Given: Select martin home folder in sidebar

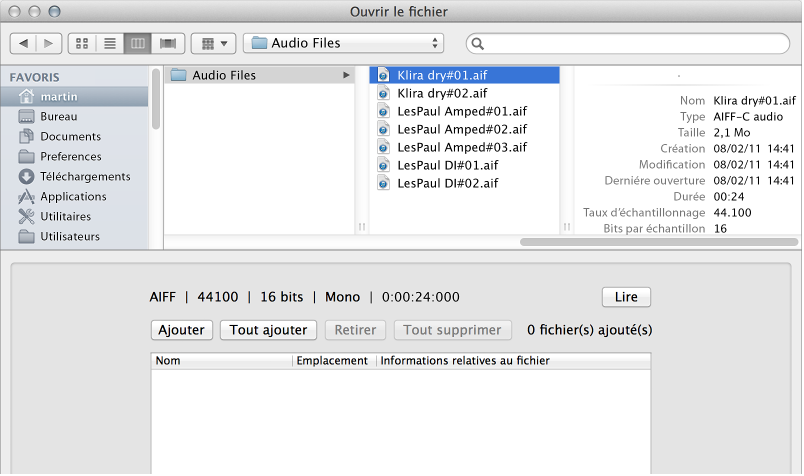Looking at the screenshot, I should (74, 96).
